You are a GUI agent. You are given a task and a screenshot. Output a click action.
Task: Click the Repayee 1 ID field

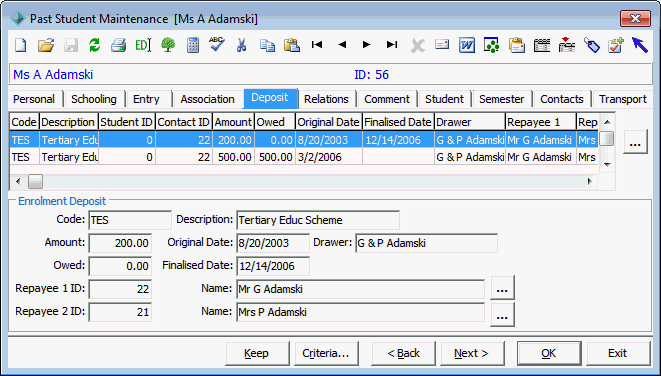point(120,289)
